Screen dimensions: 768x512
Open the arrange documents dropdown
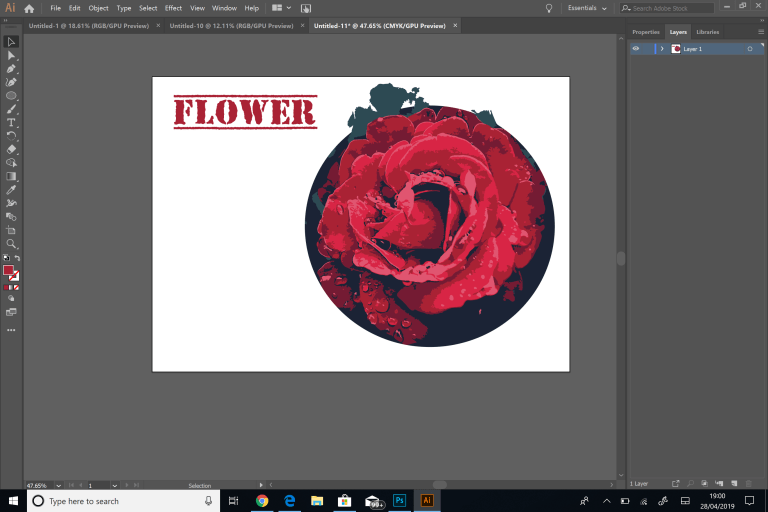[x=281, y=8]
